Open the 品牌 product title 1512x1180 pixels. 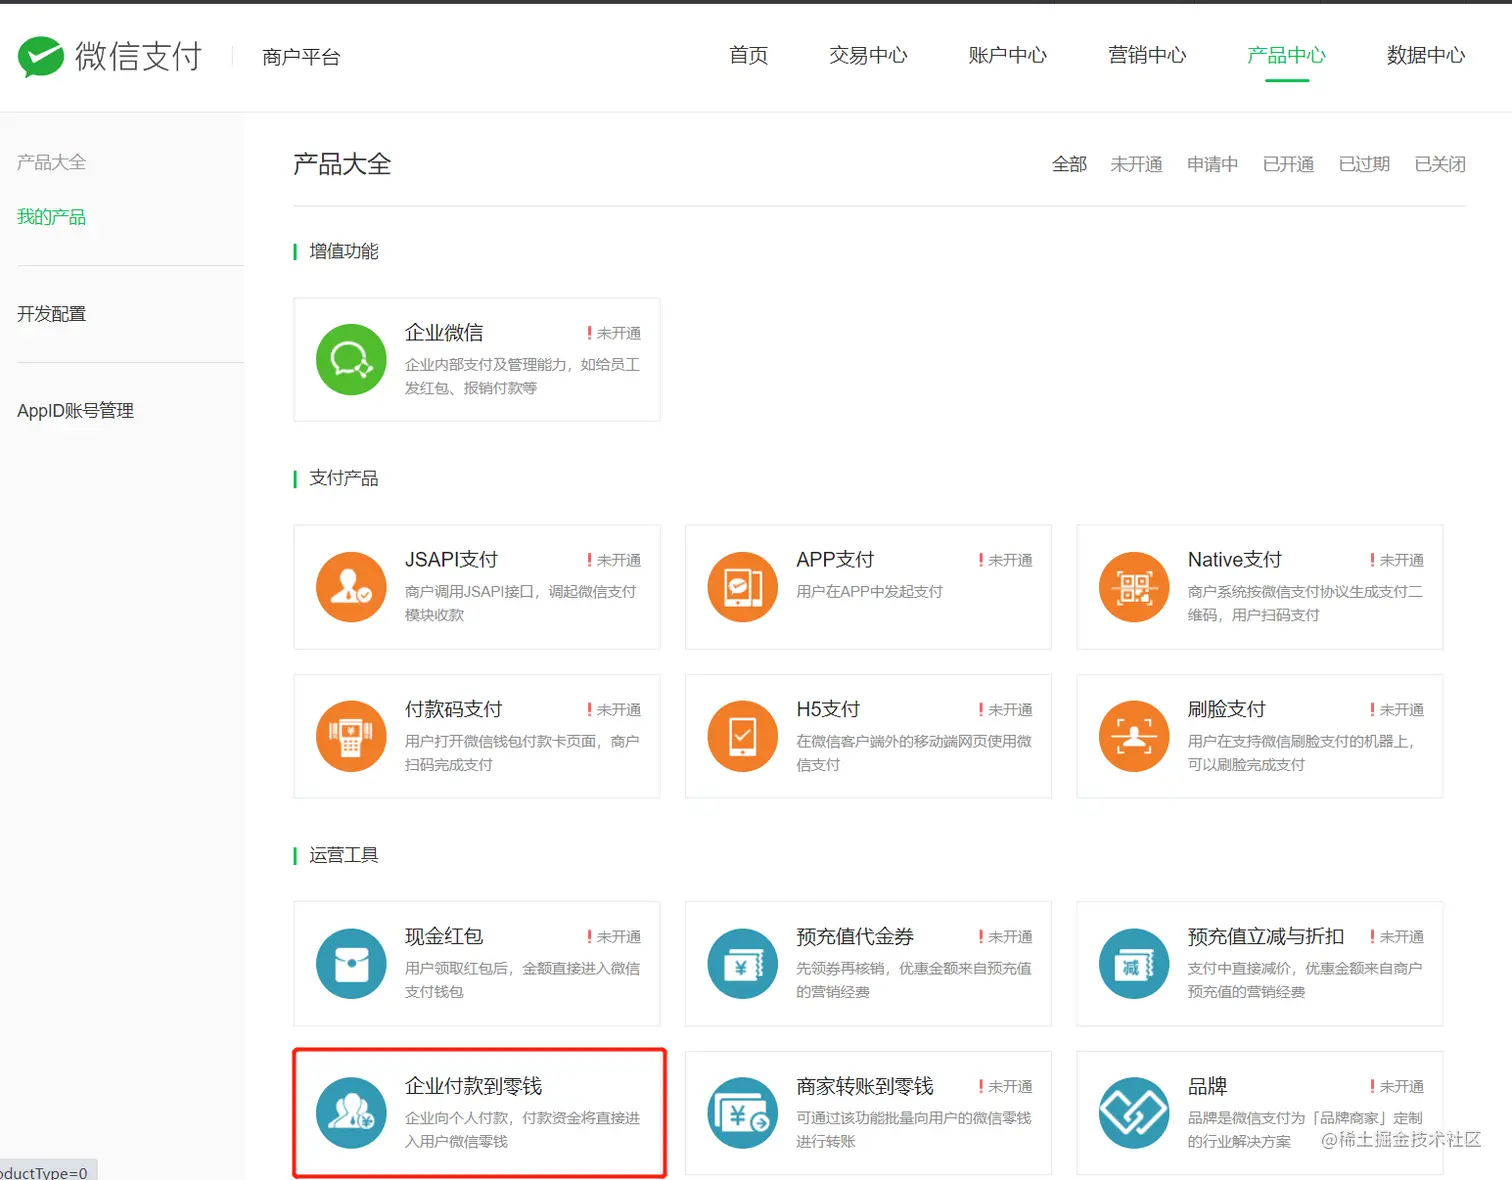coord(1207,1086)
